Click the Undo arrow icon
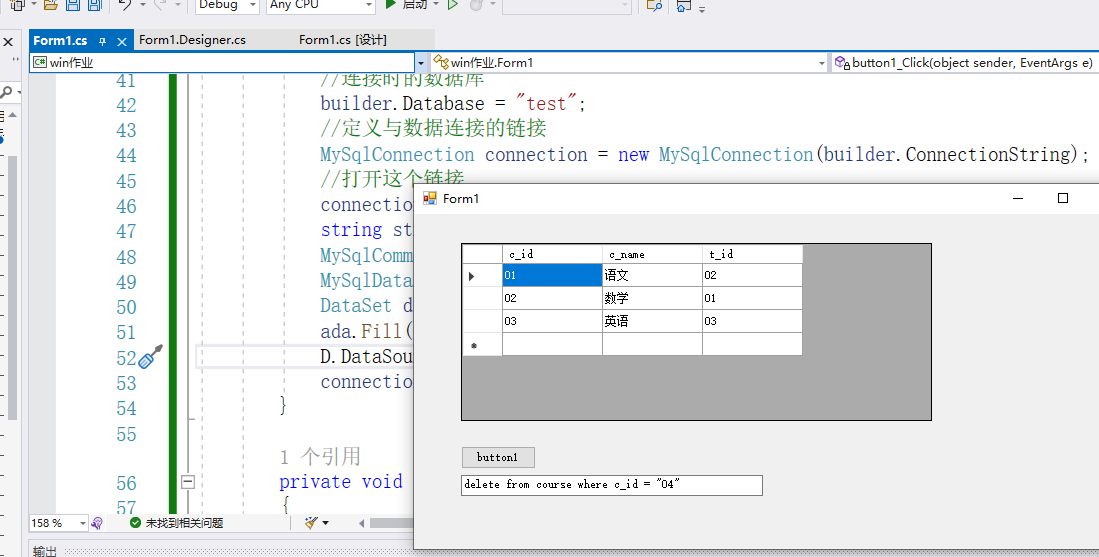Image resolution: width=1099 pixels, height=557 pixels. click(125, 5)
